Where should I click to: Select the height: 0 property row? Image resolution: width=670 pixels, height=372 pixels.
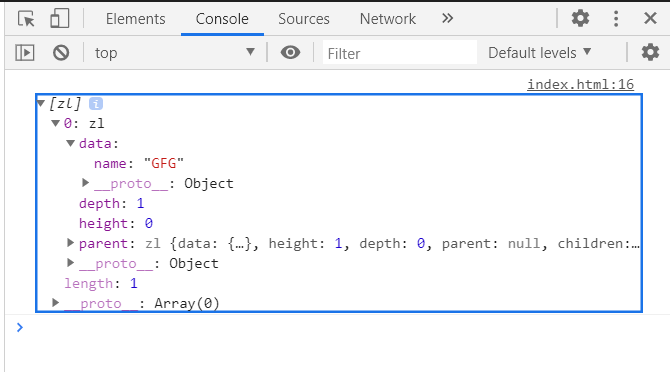coord(116,223)
